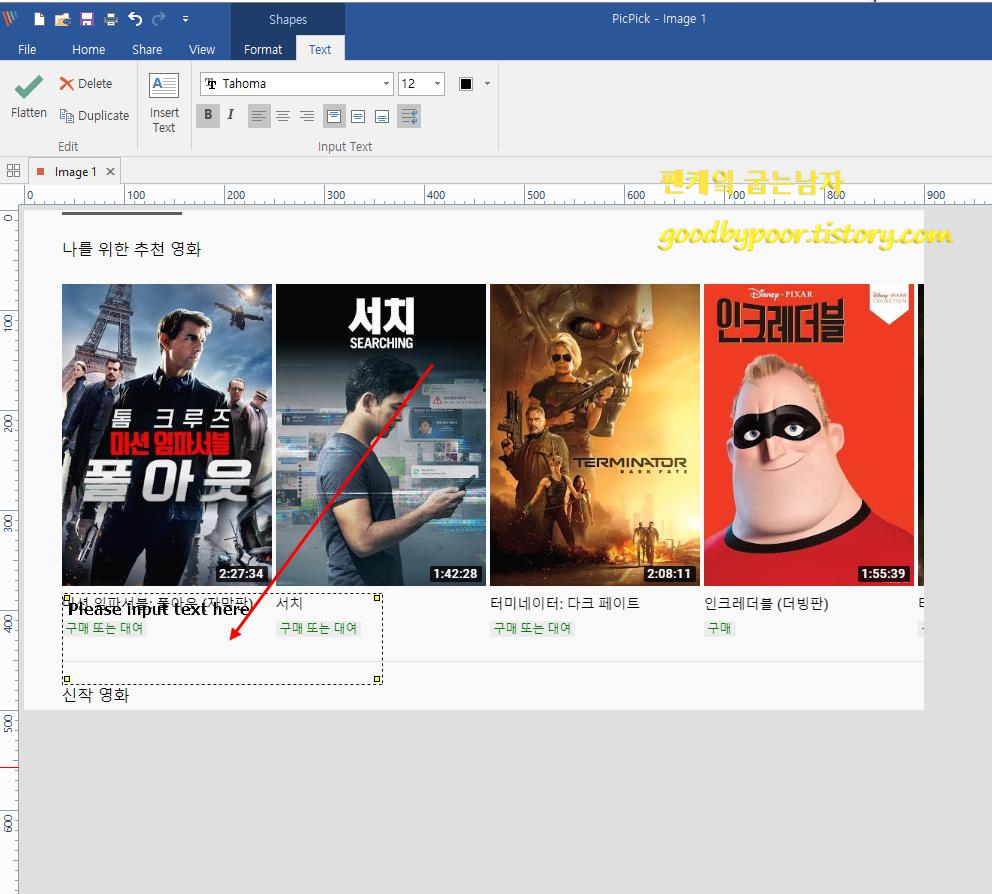Open the File menu
Viewport: 992px width, 894px height.
click(27, 49)
